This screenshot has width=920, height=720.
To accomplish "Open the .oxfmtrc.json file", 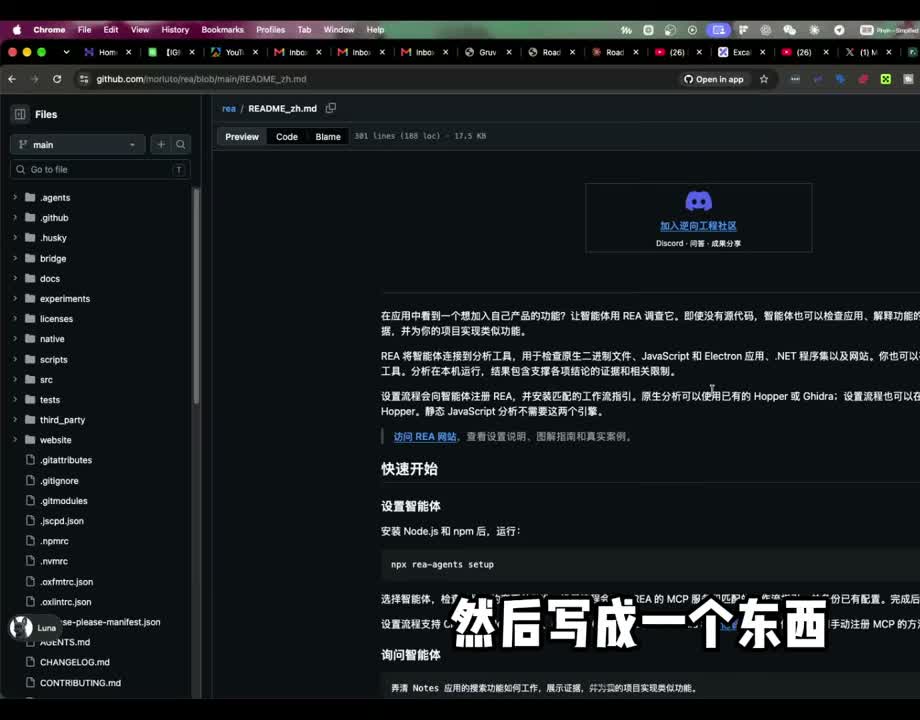I will pos(66,582).
